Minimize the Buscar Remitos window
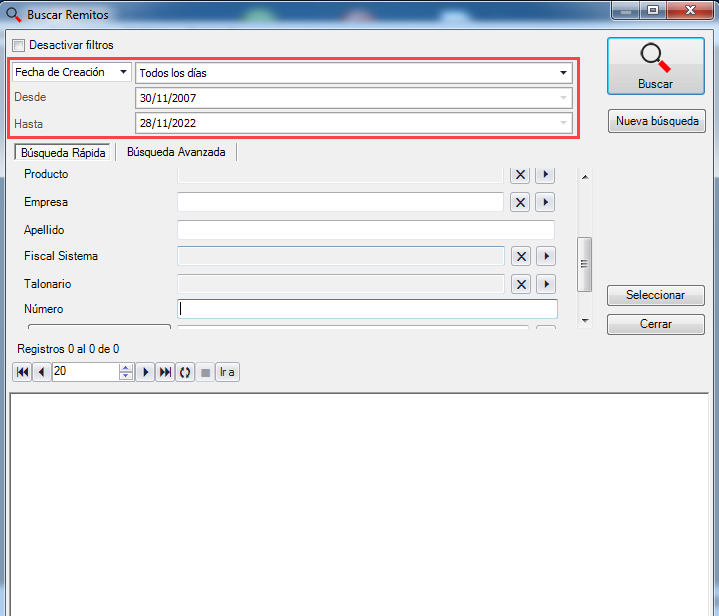This screenshot has width=719, height=616. pyautogui.click(x=625, y=11)
